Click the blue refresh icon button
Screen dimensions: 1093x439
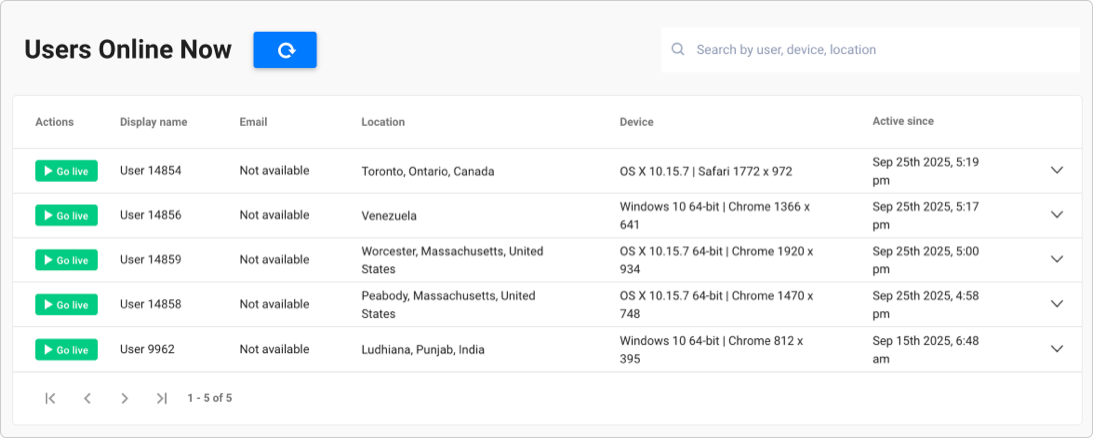click(284, 50)
